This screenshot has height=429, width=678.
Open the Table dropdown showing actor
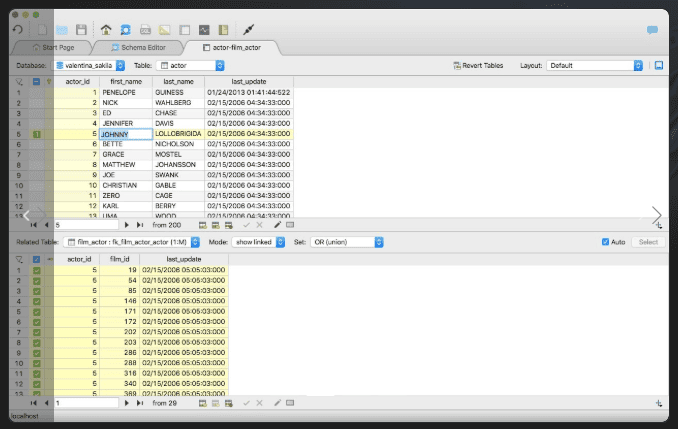tap(190, 65)
